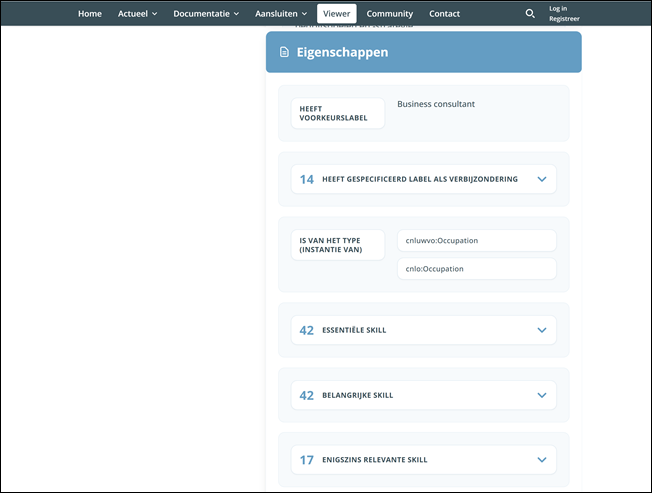
Task: Select the Viewer tab
Action: 337,14
